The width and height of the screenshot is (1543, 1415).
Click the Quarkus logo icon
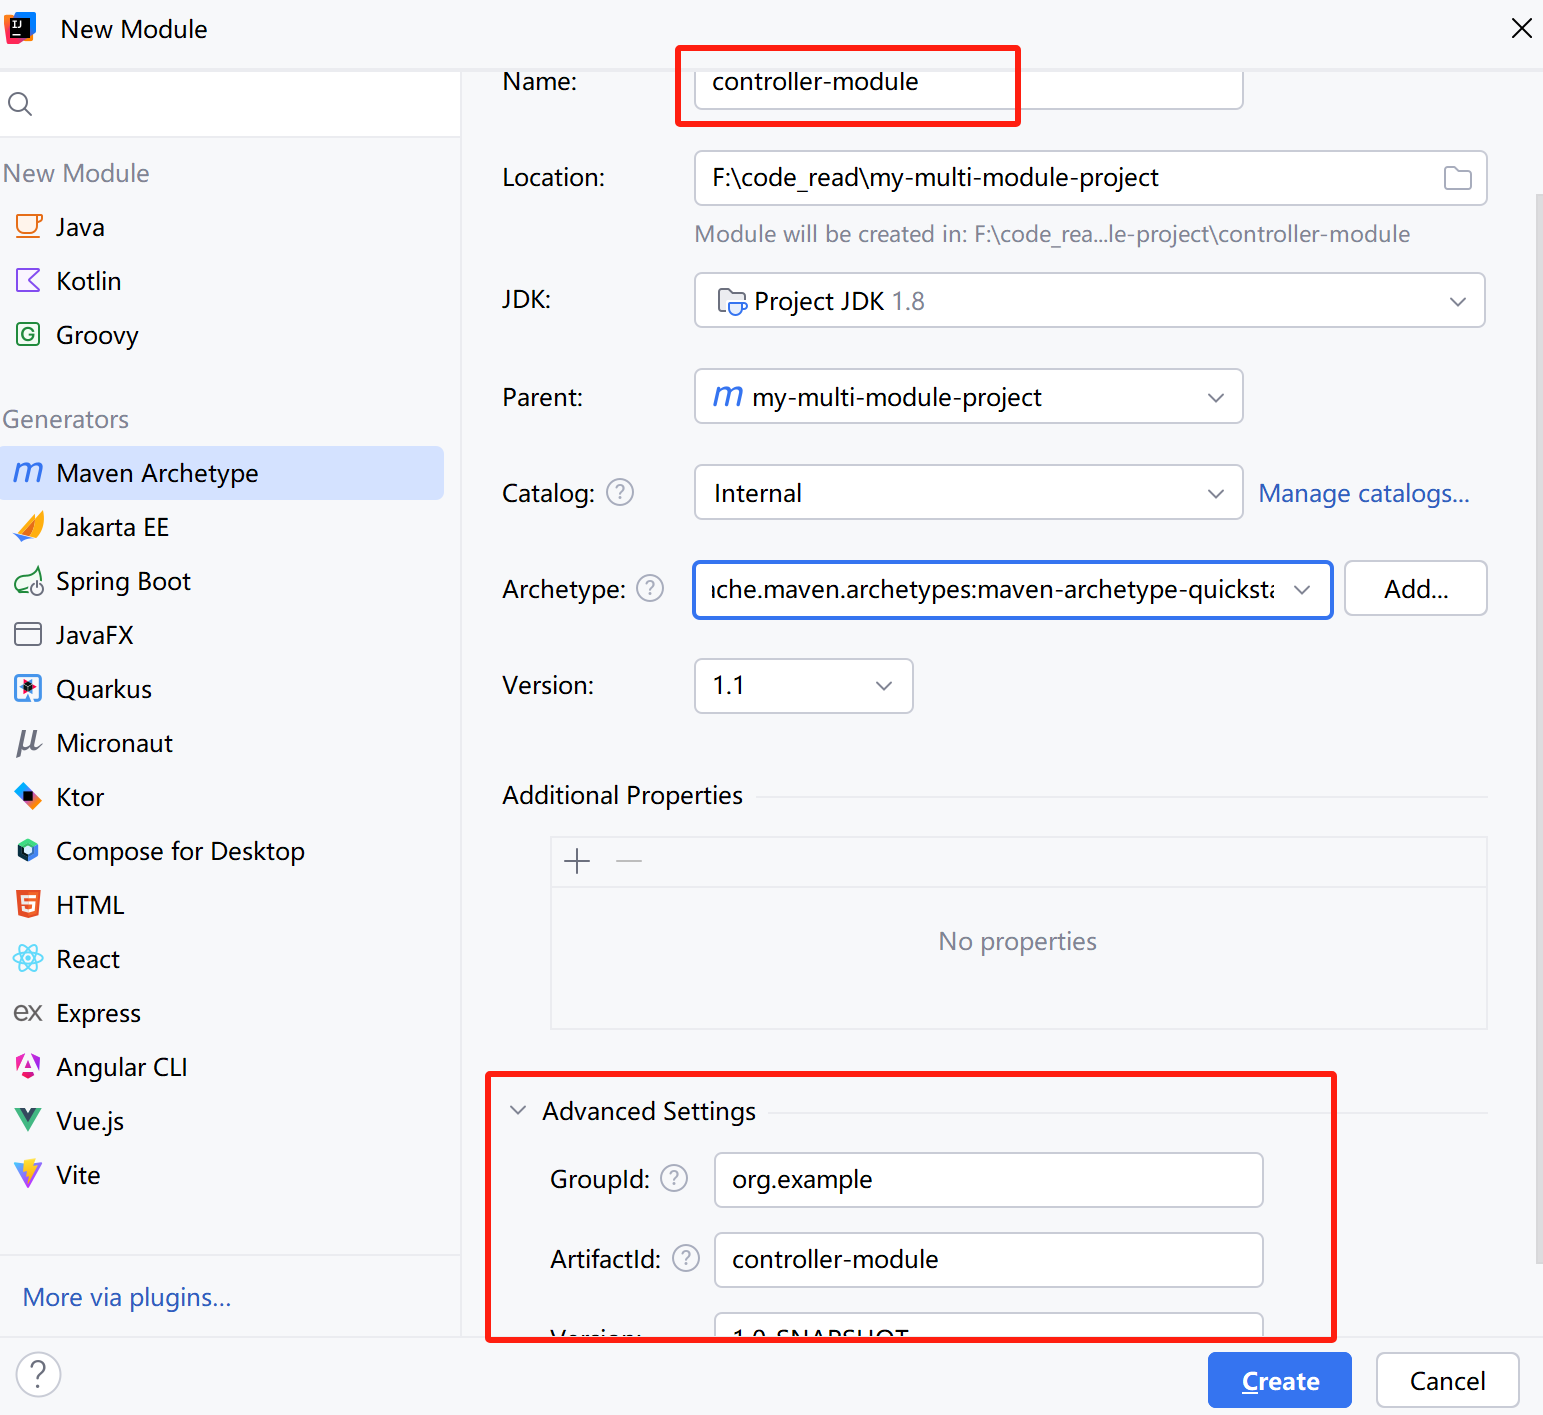click(x=29, y=688)
